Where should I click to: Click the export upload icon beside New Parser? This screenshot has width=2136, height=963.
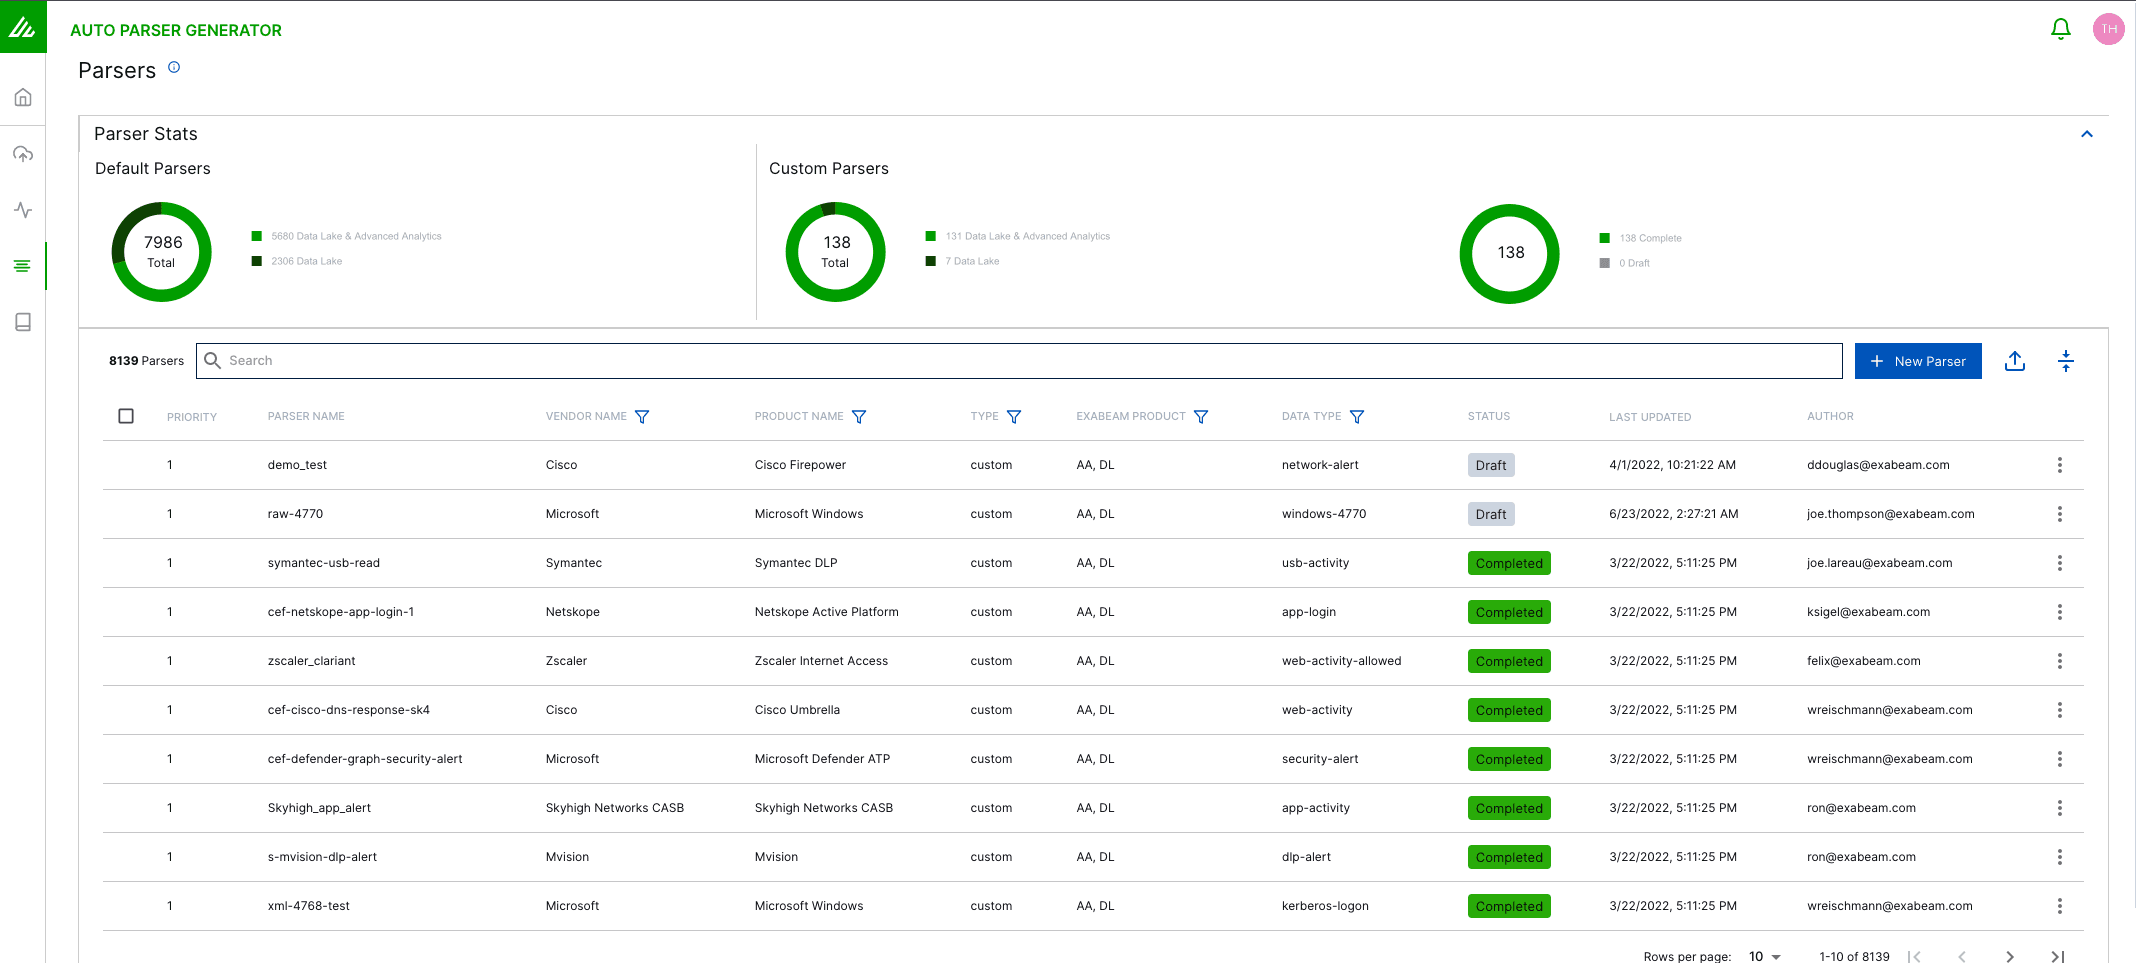(2014, 361)
